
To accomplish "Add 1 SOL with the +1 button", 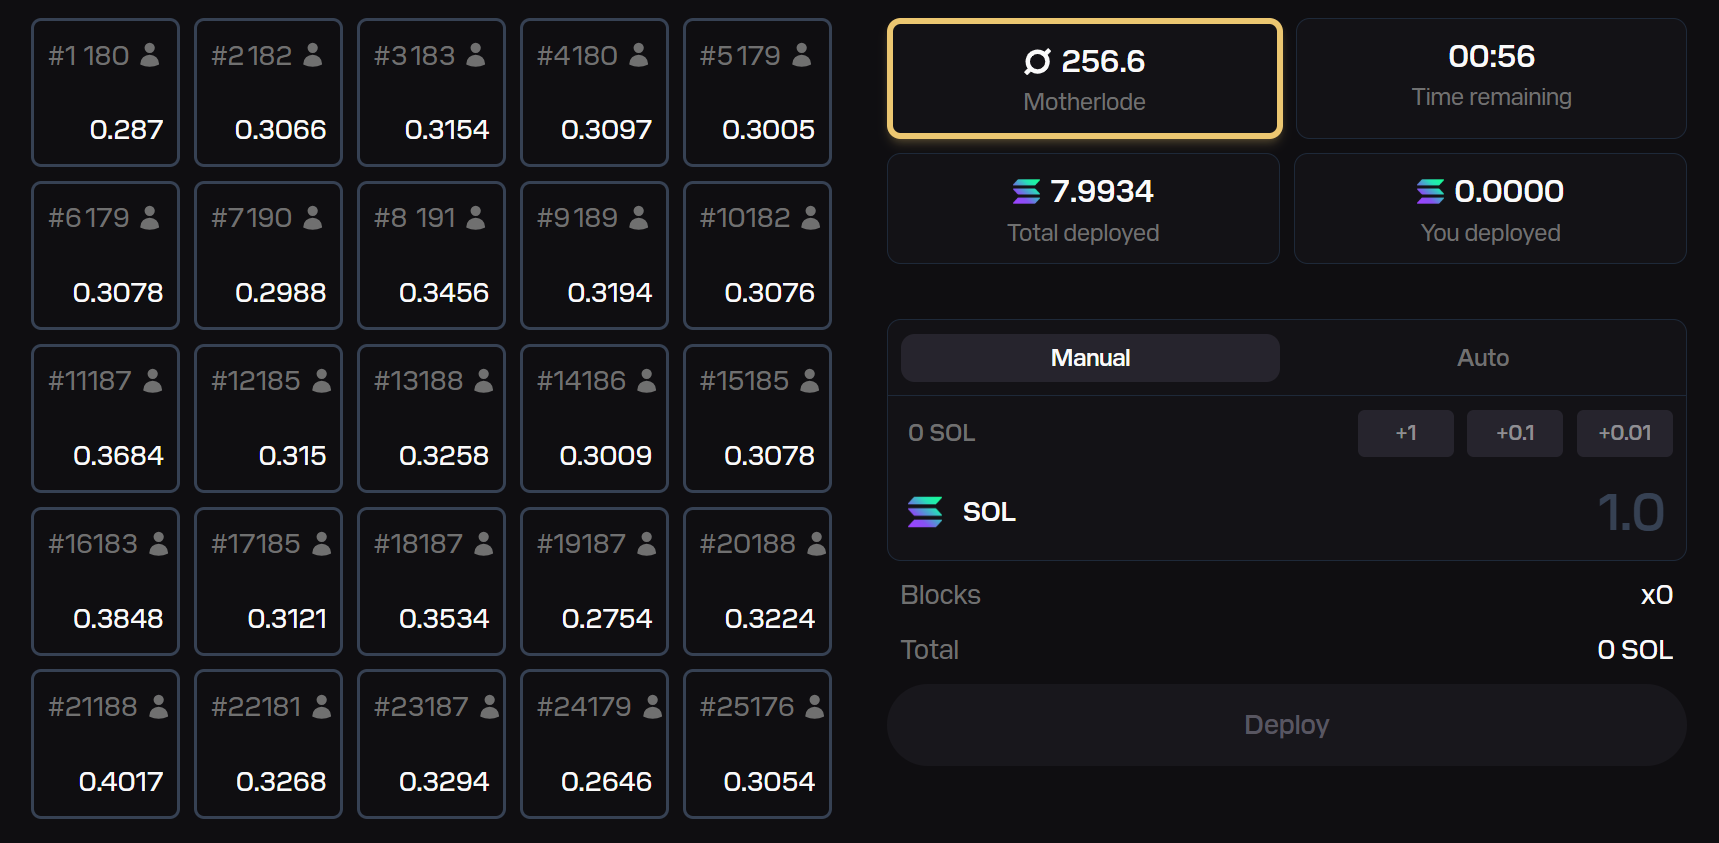I will click(x=1405, y=433).
